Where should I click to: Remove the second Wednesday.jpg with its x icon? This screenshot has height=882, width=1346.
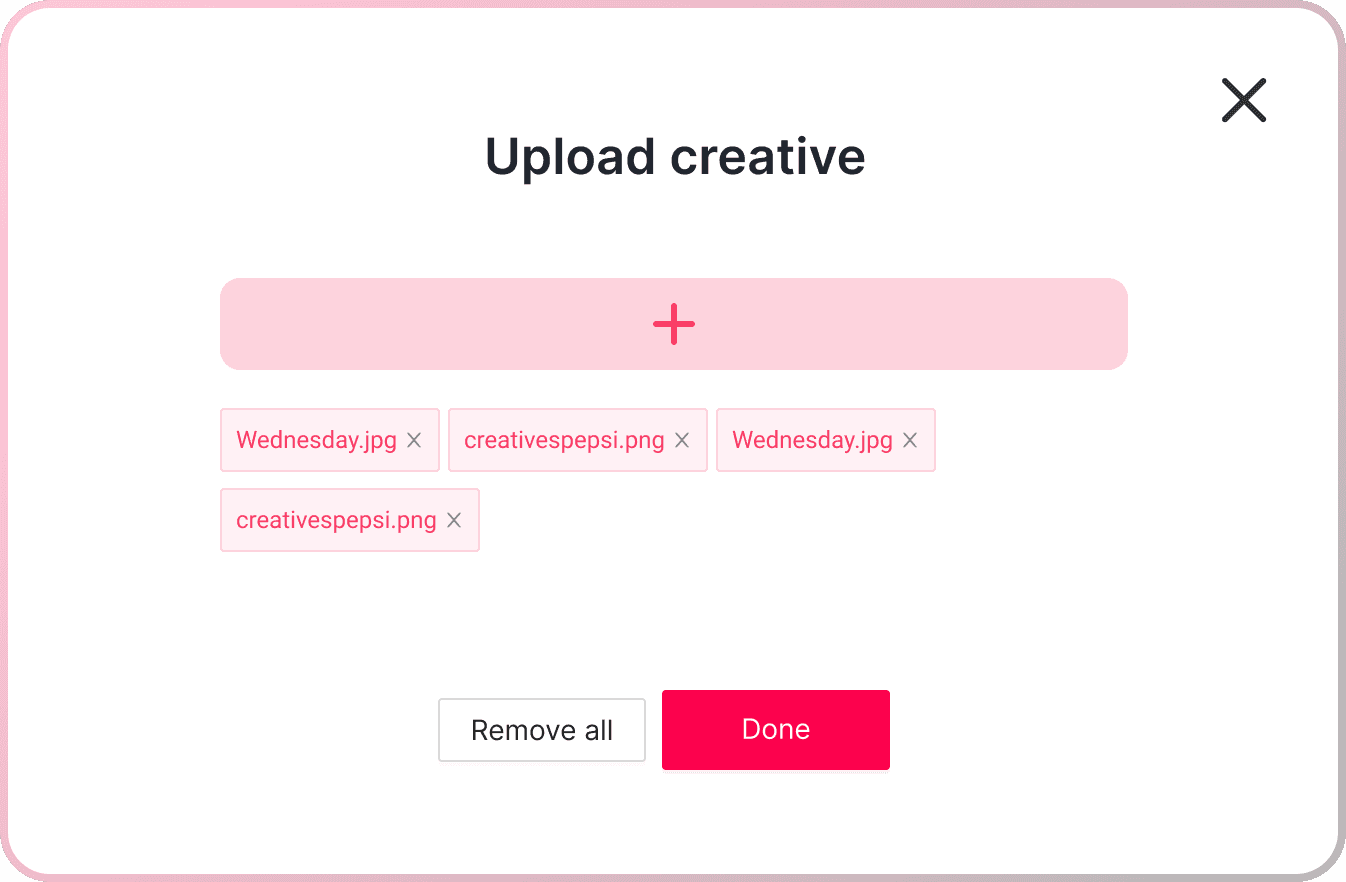910,440
